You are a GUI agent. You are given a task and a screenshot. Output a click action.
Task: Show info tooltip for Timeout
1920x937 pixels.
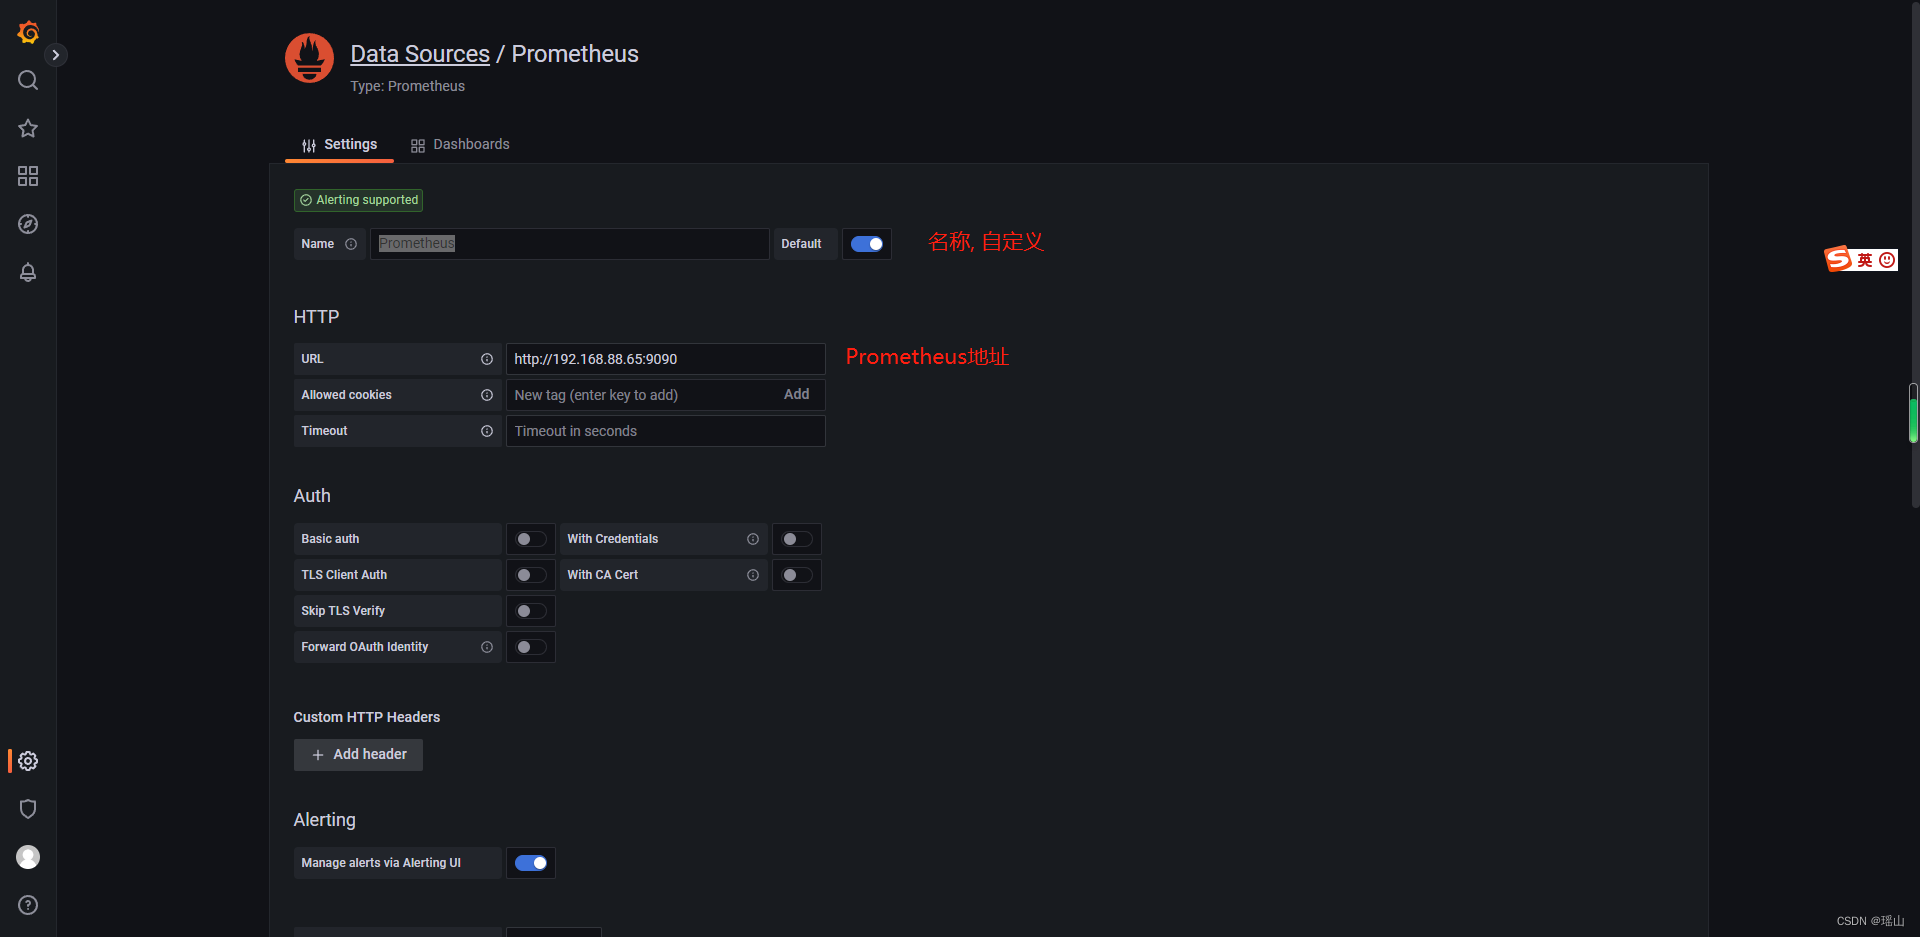click(487, 431)
